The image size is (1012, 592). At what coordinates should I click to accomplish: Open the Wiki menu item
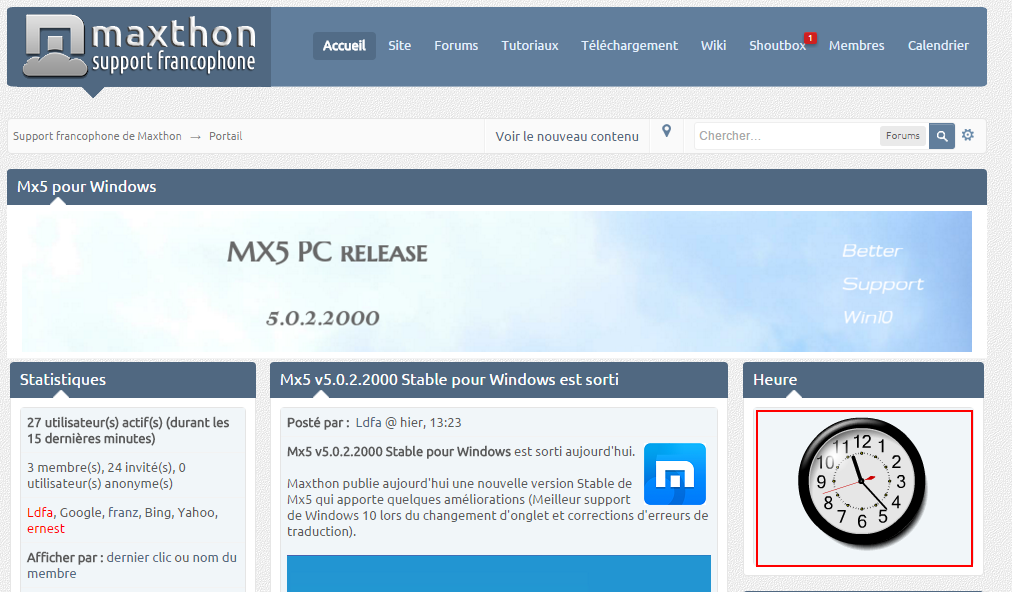pyautogui.click(x=713, y=46)
